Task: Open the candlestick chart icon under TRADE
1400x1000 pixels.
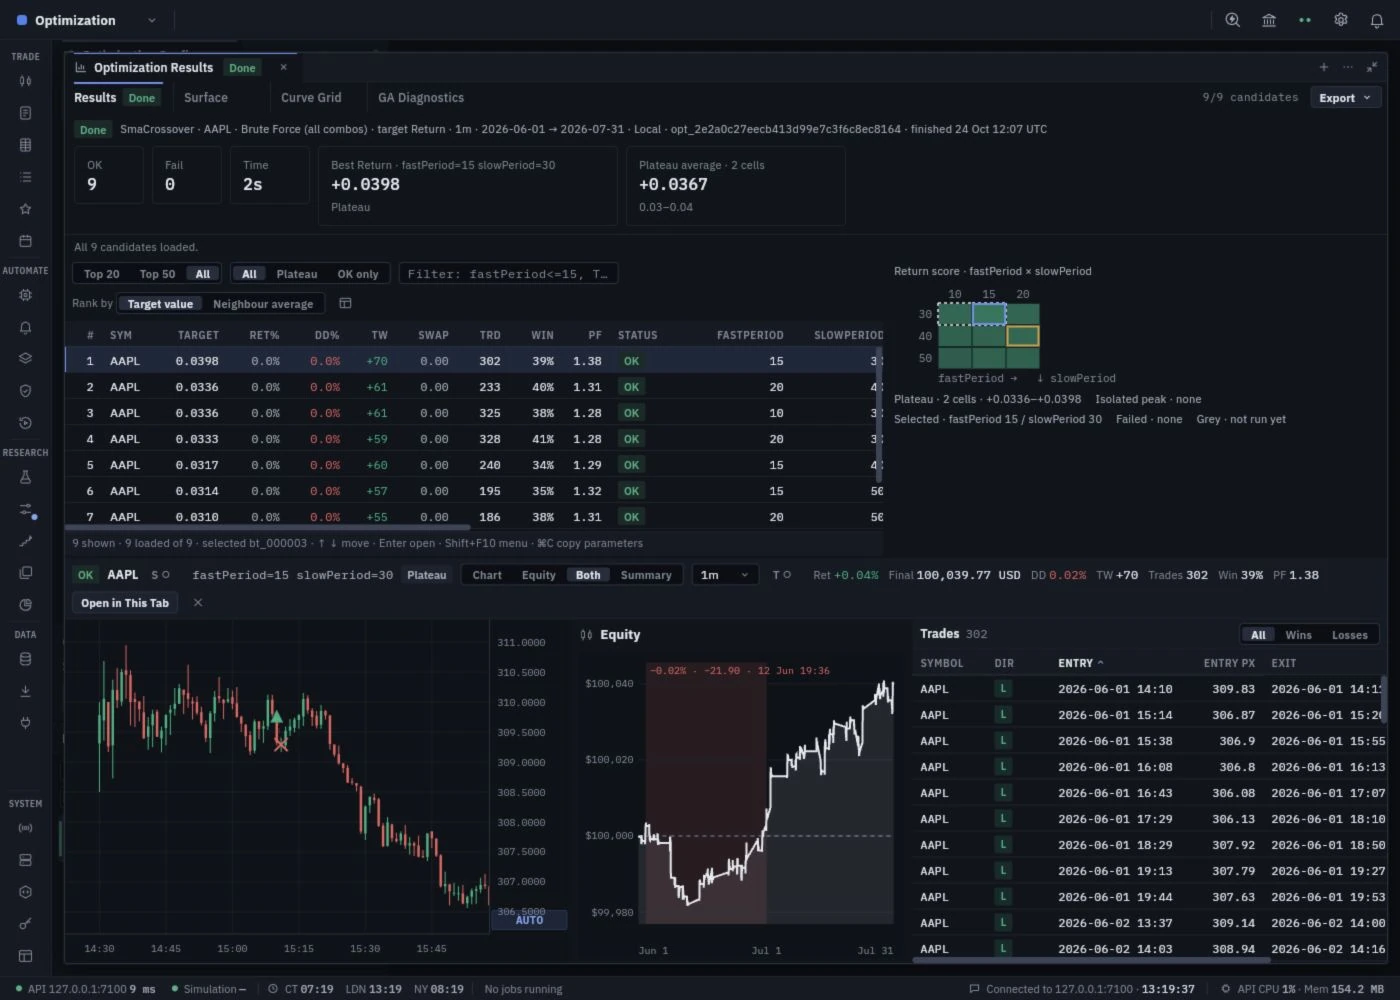Action: tap(25, 81)
